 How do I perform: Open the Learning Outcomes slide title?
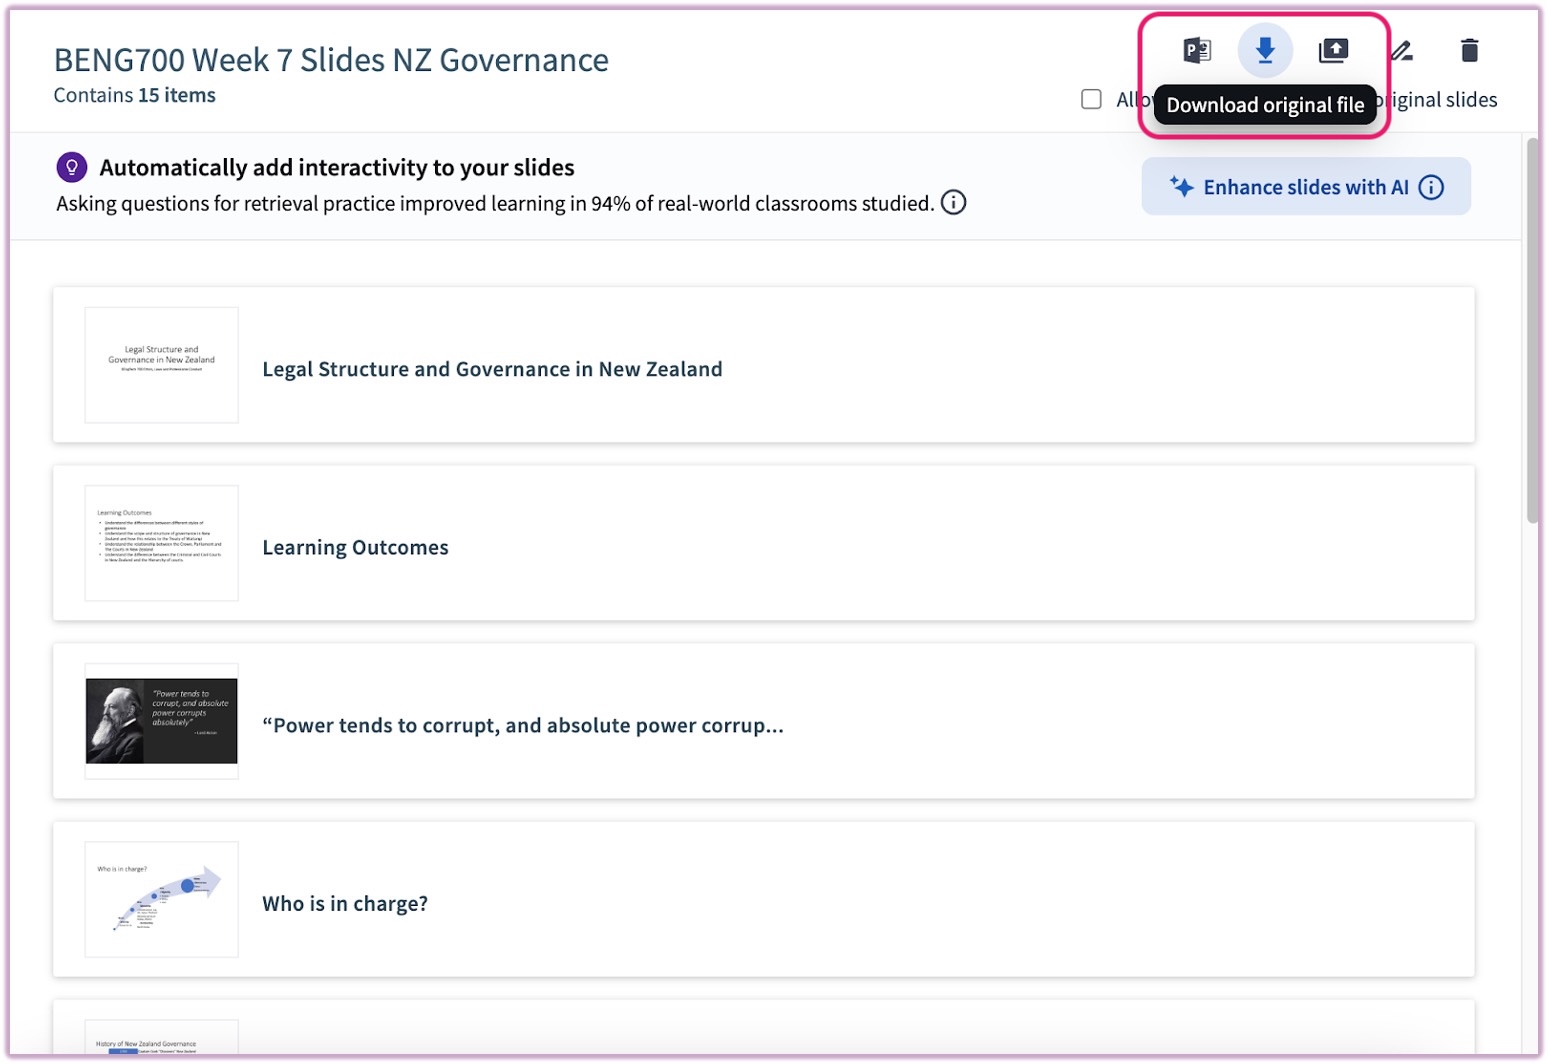[355, 547]
